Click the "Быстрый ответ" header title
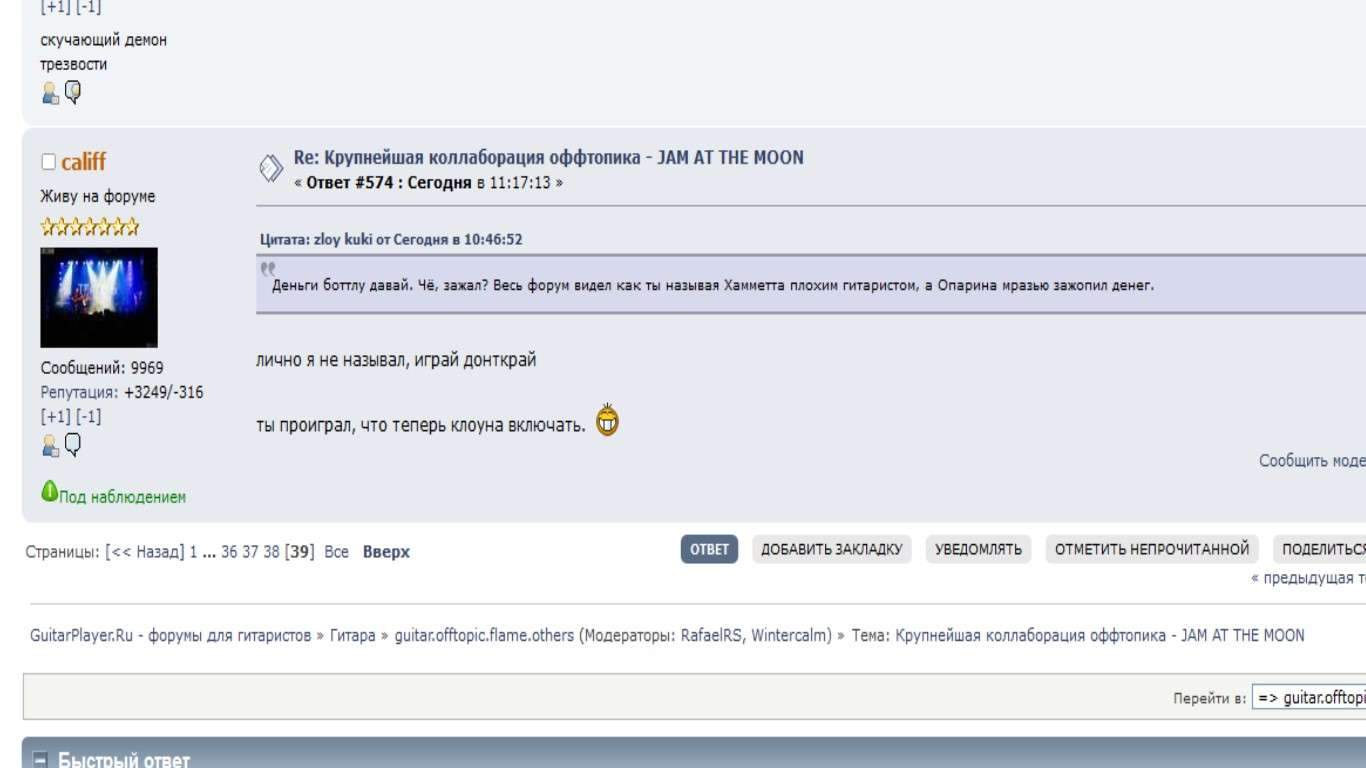The image size is (1366, 768). (124, 761)
